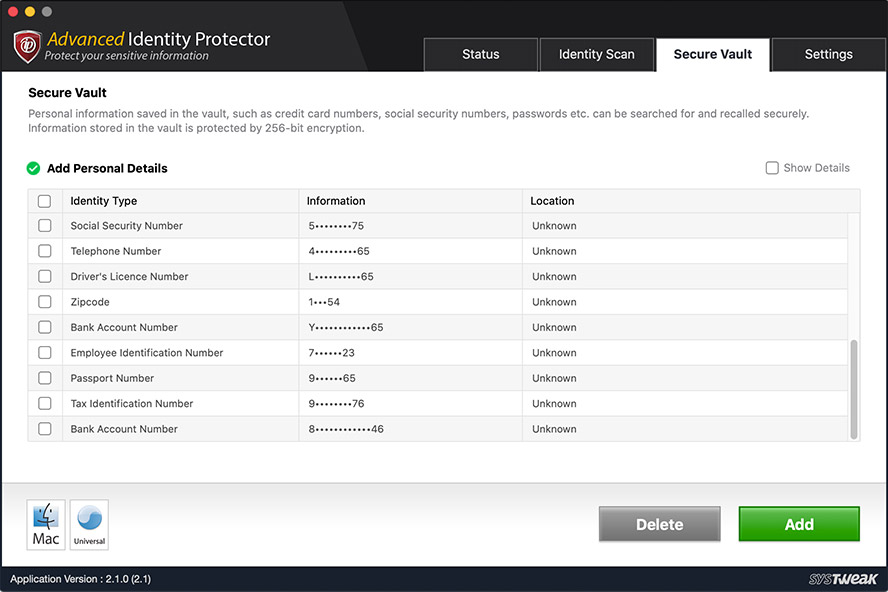Viewport: 888px width, 592px height.
Task: Click the Application Version 2.1.0 text
Action: click(x=80, y=579)
